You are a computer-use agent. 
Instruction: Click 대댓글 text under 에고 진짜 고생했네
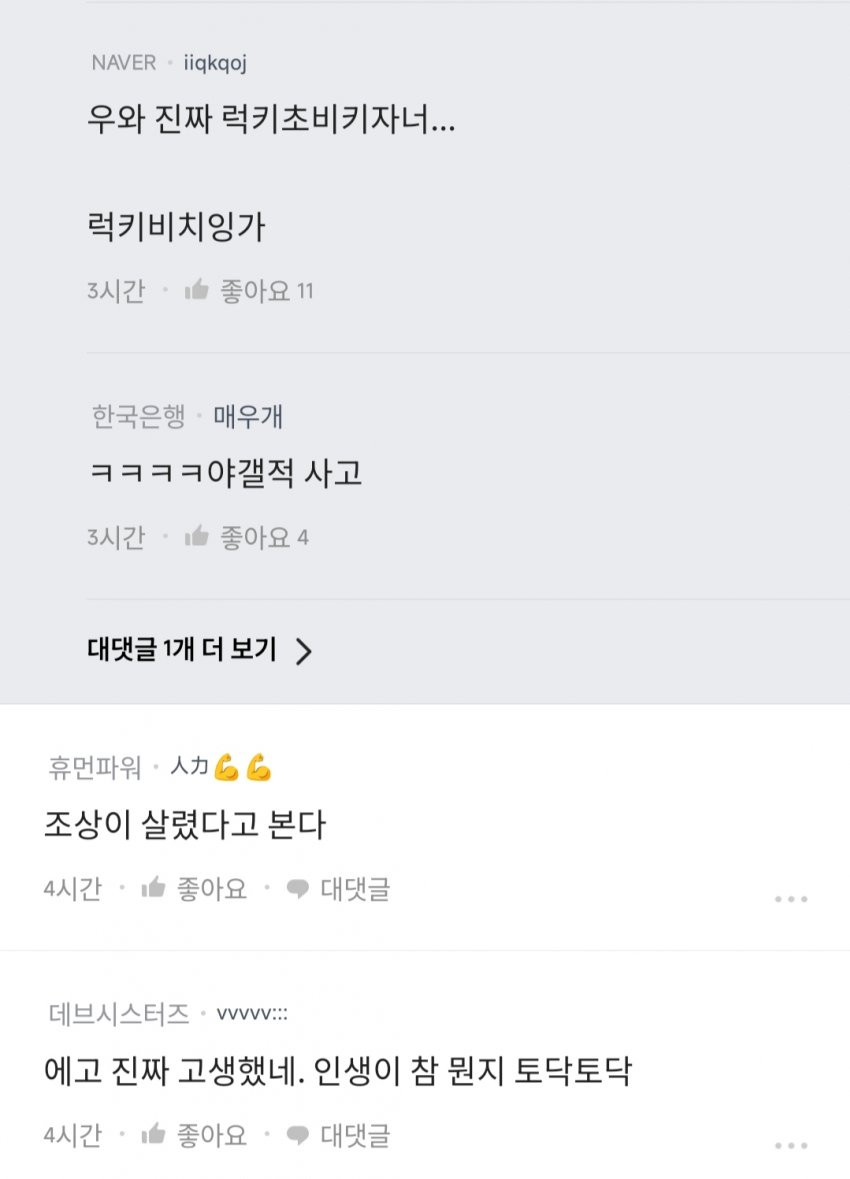coord(355,1135)
